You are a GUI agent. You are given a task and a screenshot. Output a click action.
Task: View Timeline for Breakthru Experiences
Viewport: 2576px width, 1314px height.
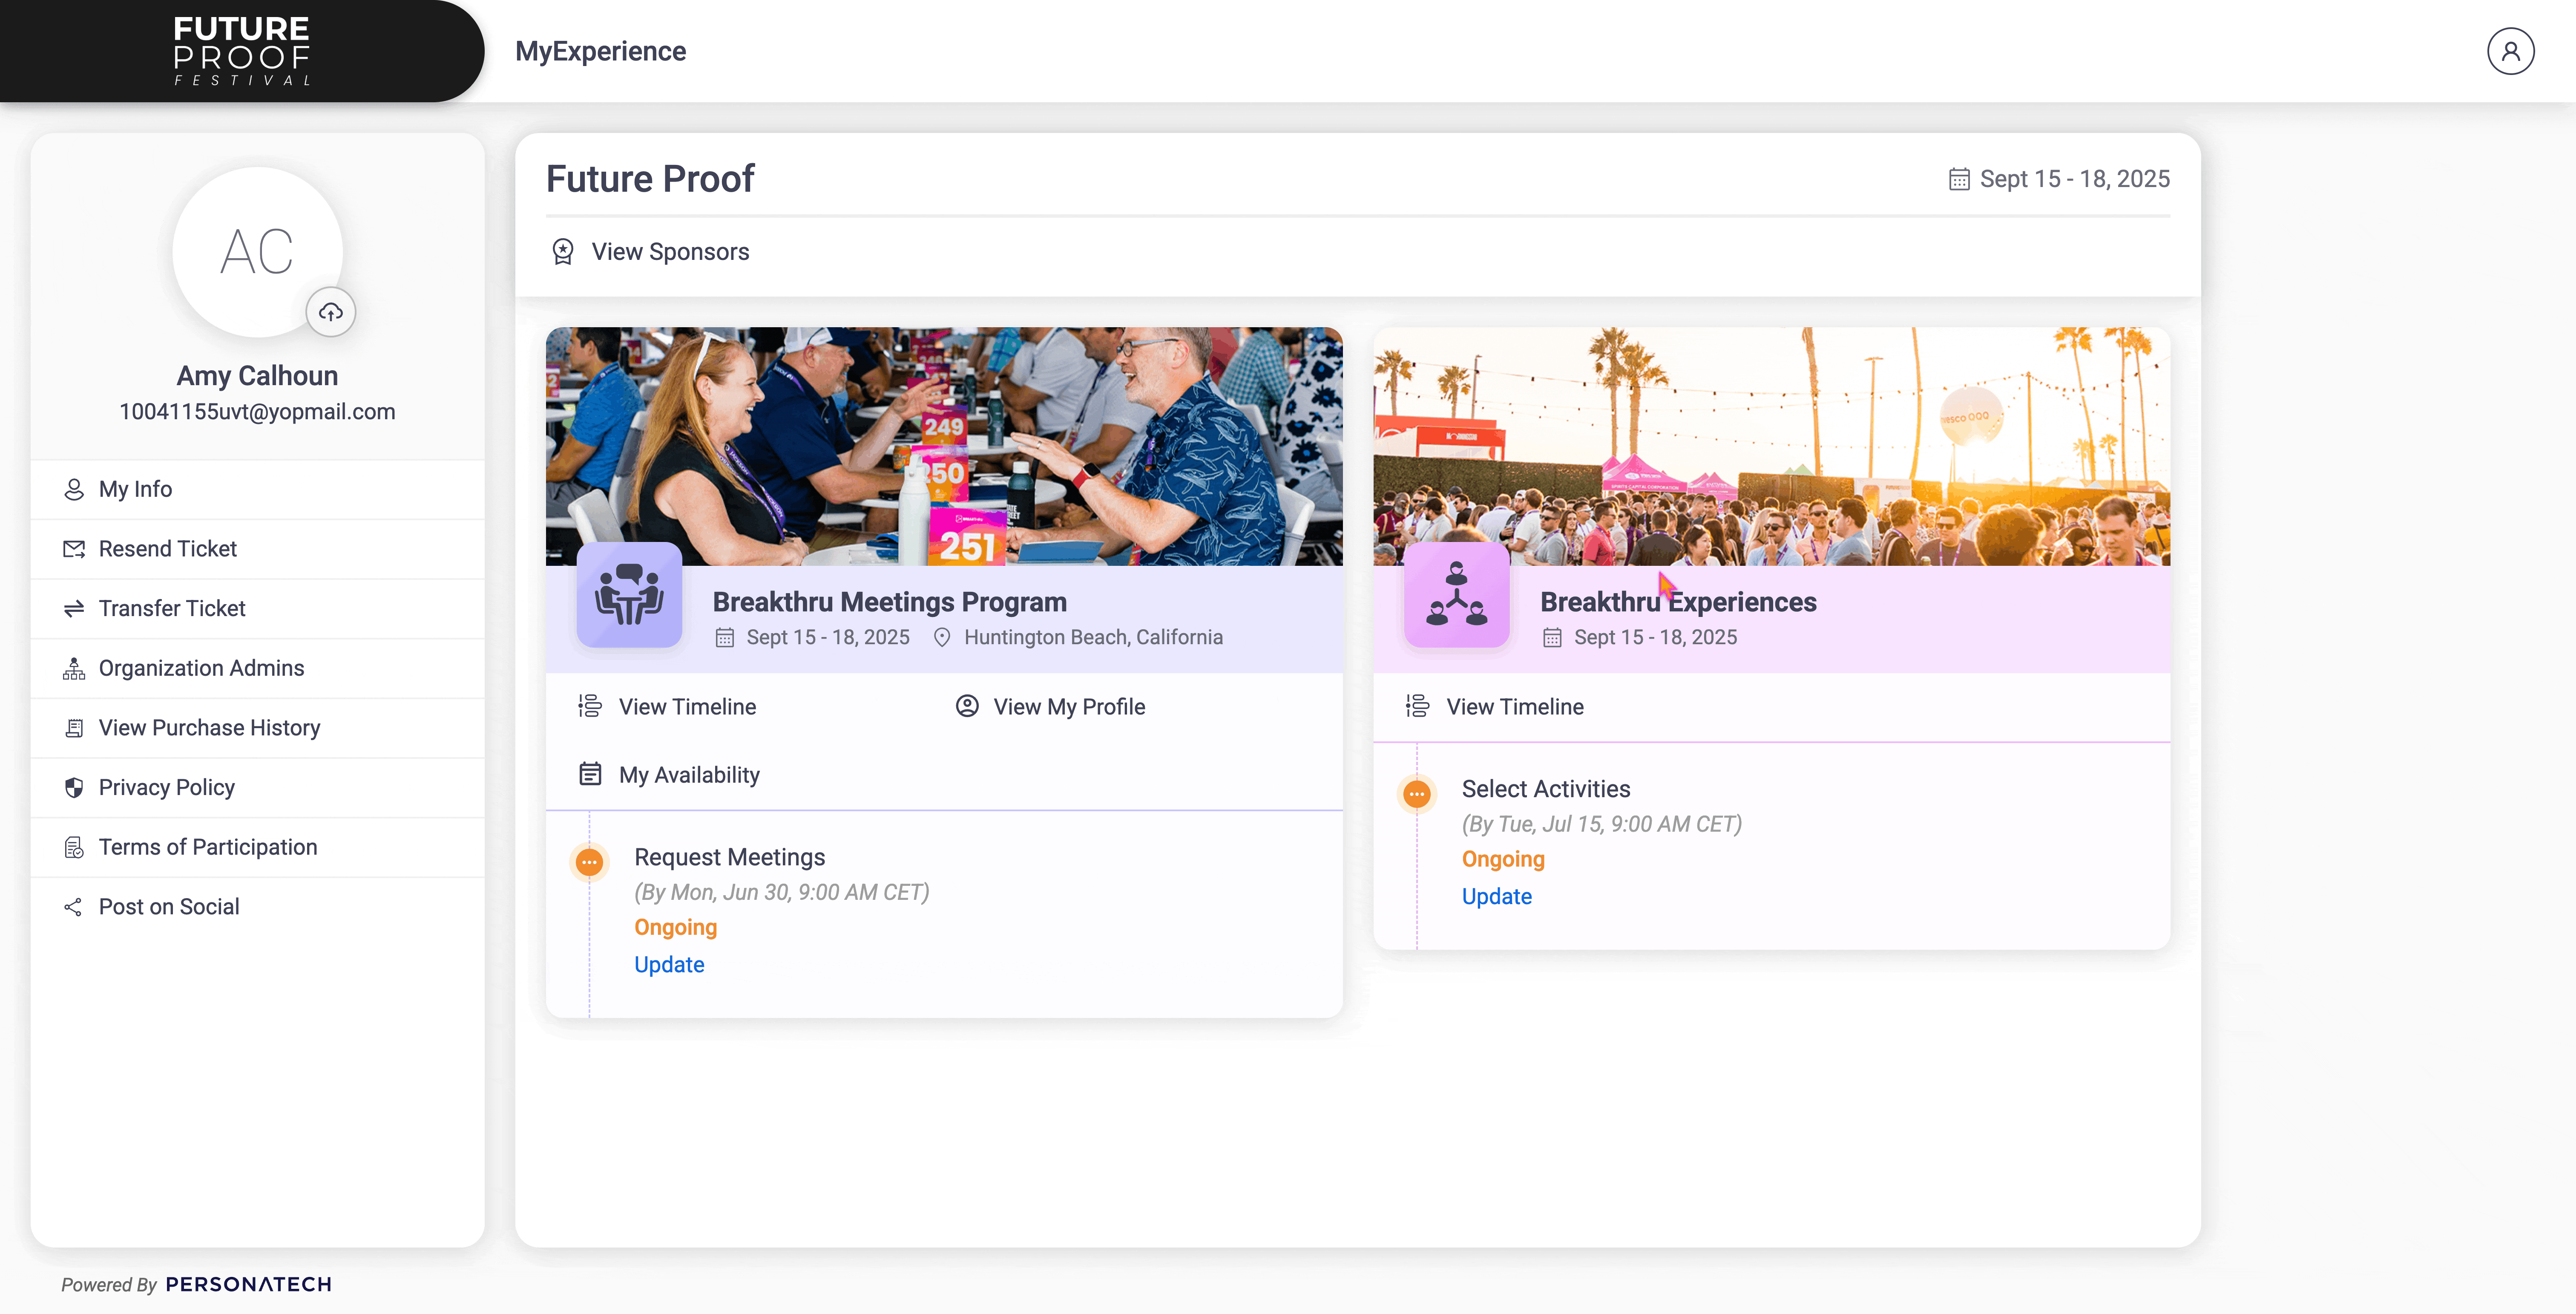tap(1514, 707)
